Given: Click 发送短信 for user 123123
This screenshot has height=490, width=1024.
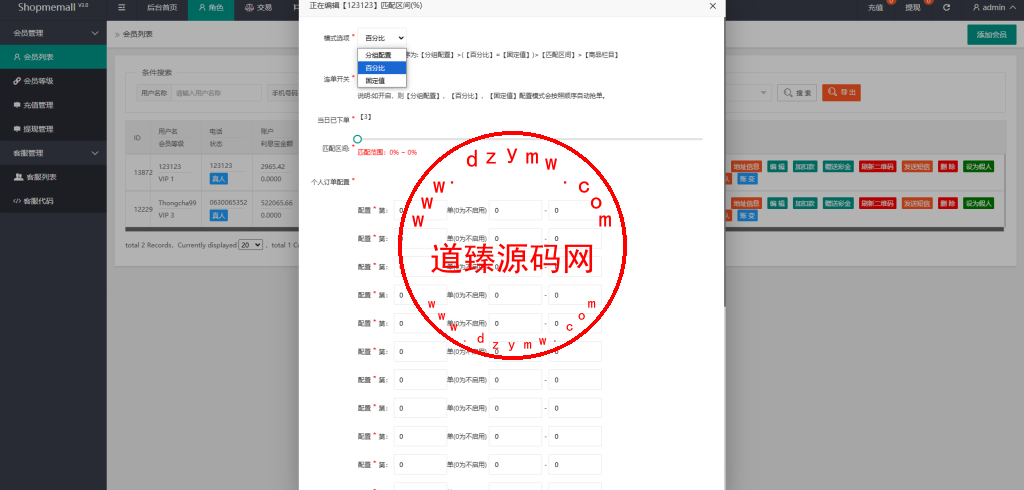Looking at the screenshot, I should pos(918,167).
